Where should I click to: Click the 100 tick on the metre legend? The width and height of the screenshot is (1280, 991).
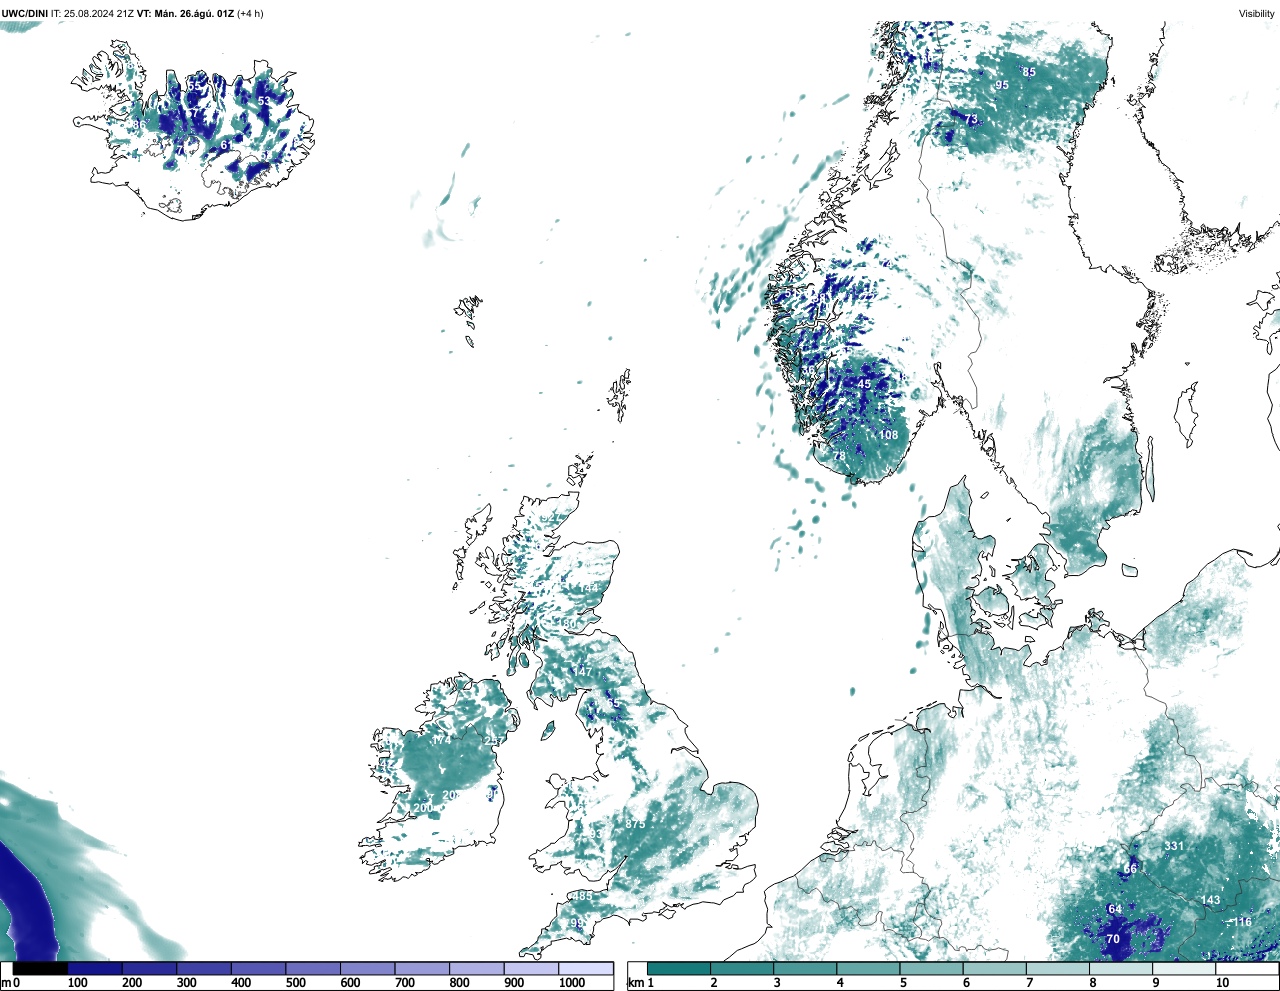(x=77, y=983)
